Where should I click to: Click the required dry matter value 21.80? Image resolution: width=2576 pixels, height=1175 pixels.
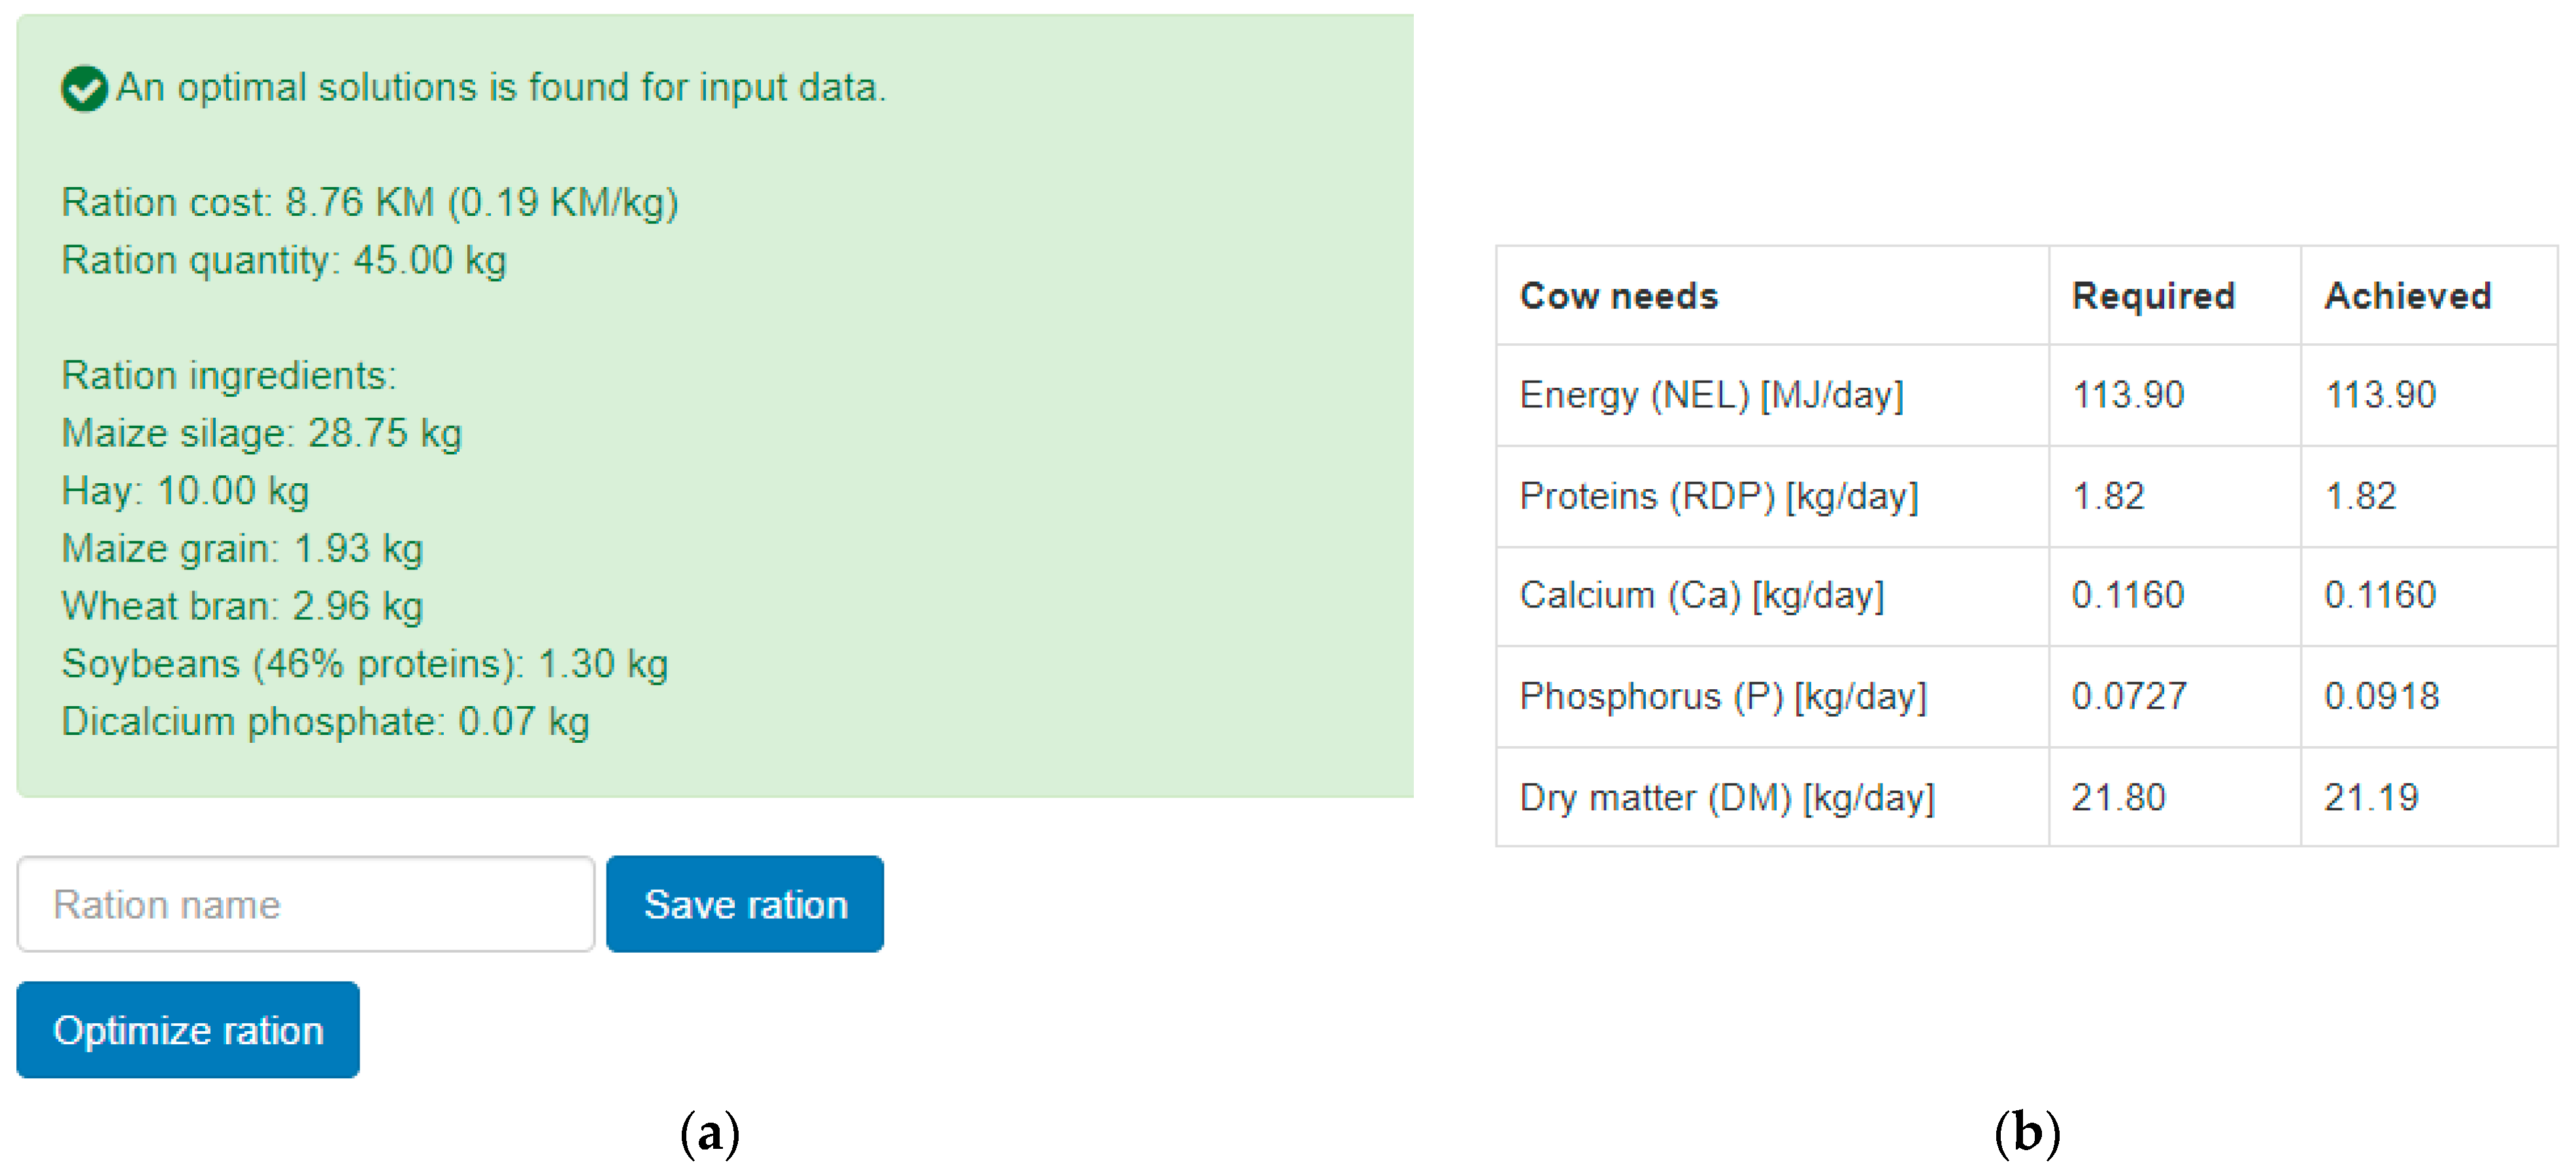[2118, 797]
